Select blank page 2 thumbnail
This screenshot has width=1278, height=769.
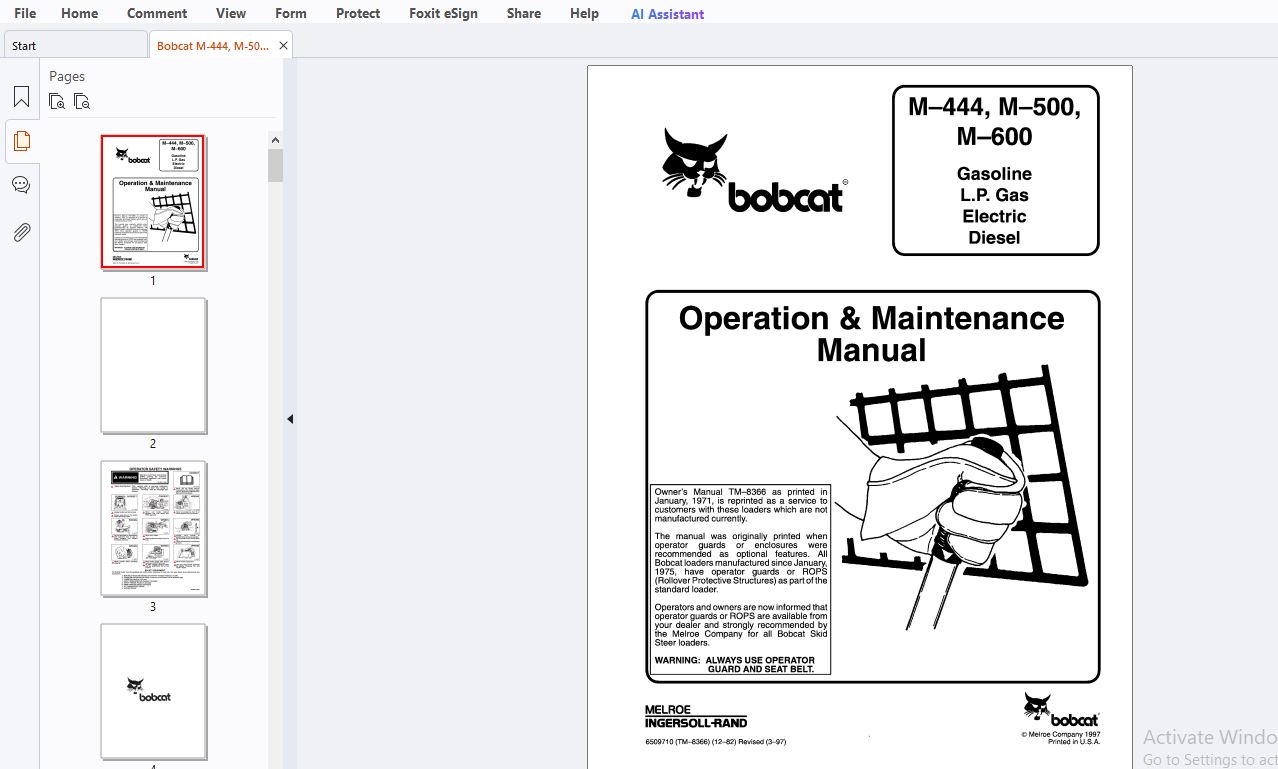pyautogui.click(x=153, y=365)
